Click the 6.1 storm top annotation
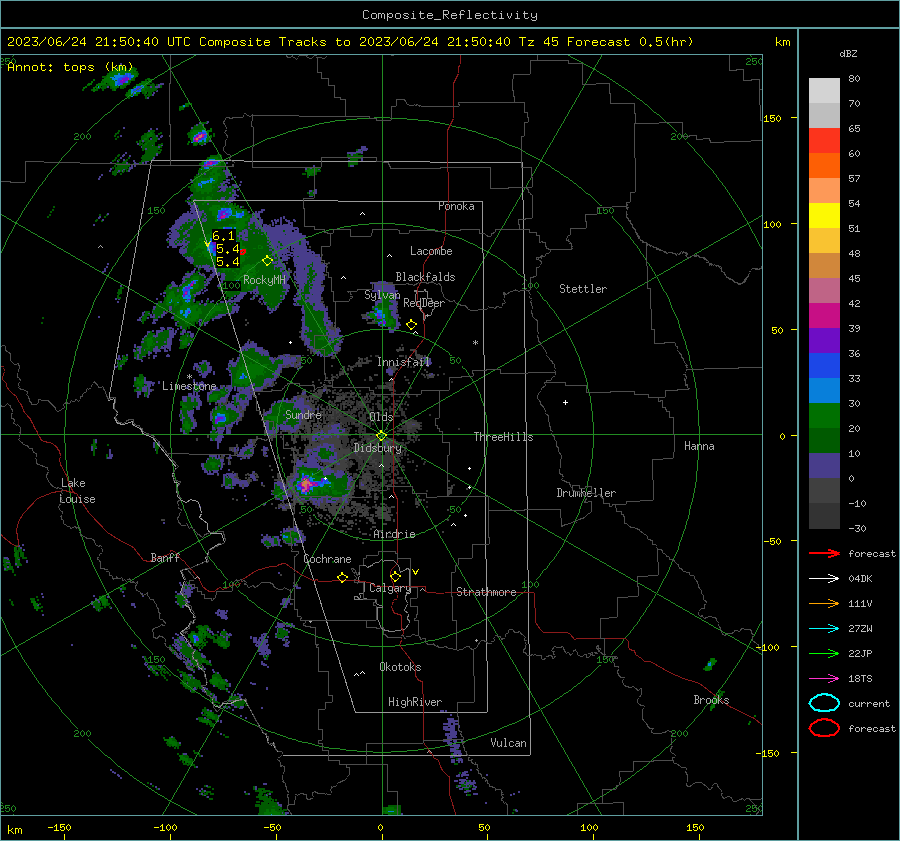Viewport: 900px width, 841px height. [223, 235]
